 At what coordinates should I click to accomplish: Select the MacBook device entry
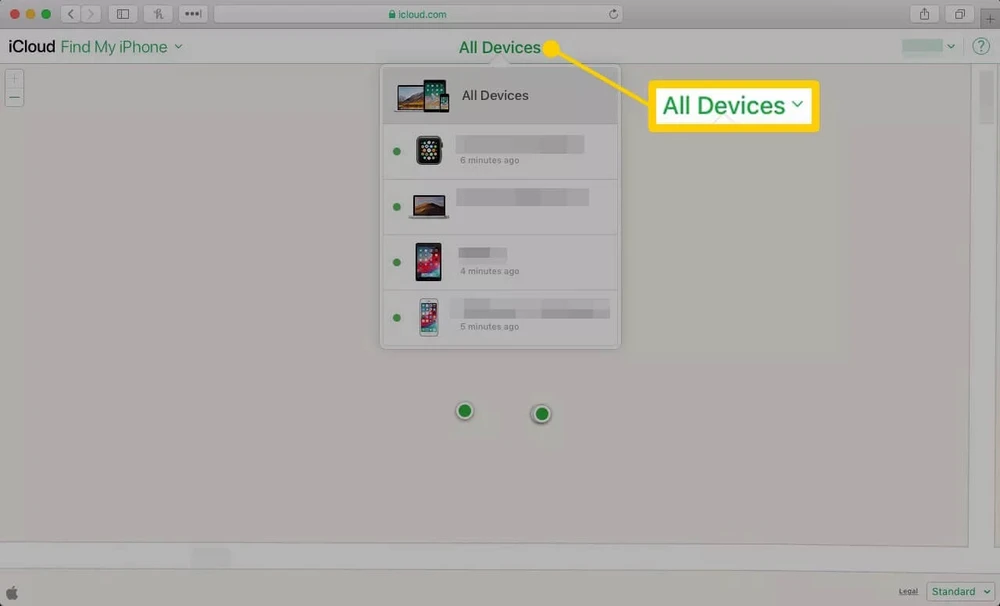[x=500, y=207]
